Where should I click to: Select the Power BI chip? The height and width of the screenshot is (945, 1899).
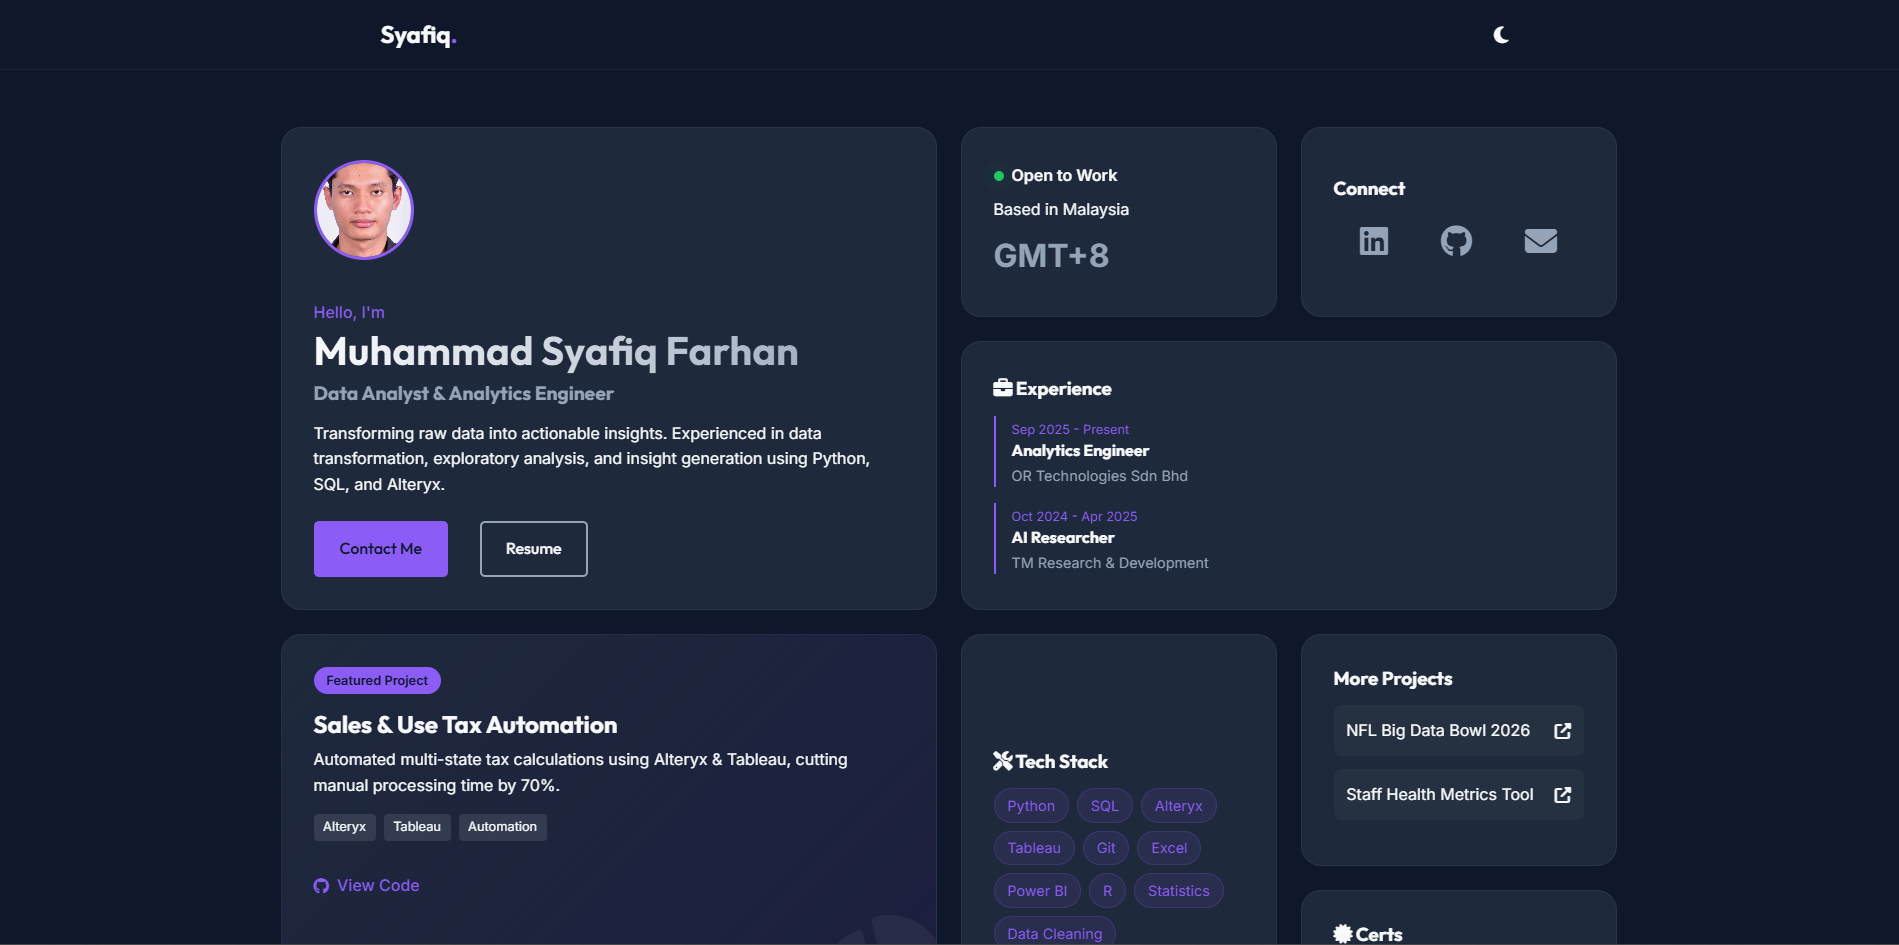[x=1037, y=891]
